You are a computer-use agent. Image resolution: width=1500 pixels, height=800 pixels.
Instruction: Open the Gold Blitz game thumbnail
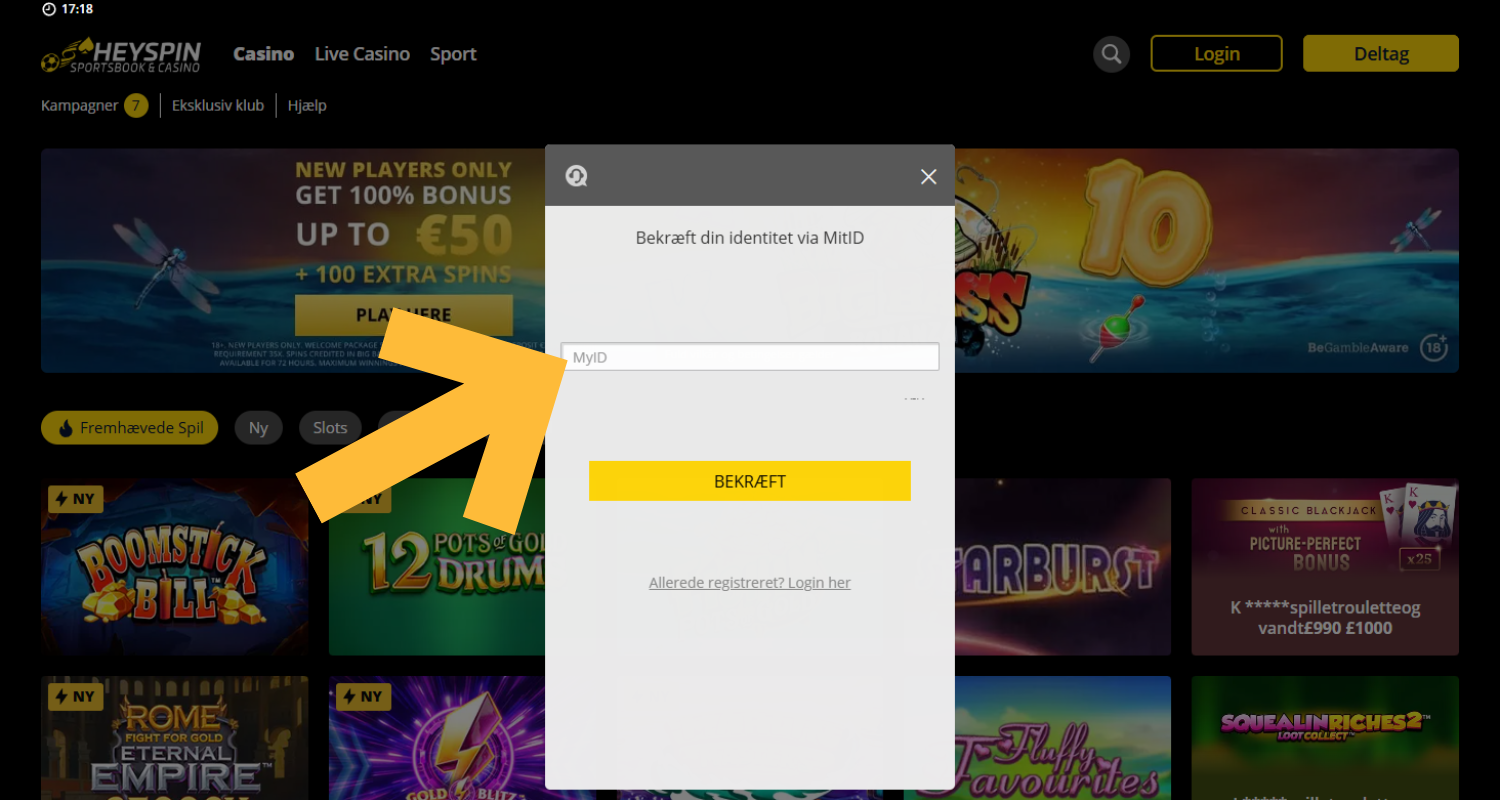pyautogui.click(x=436, y=738)
